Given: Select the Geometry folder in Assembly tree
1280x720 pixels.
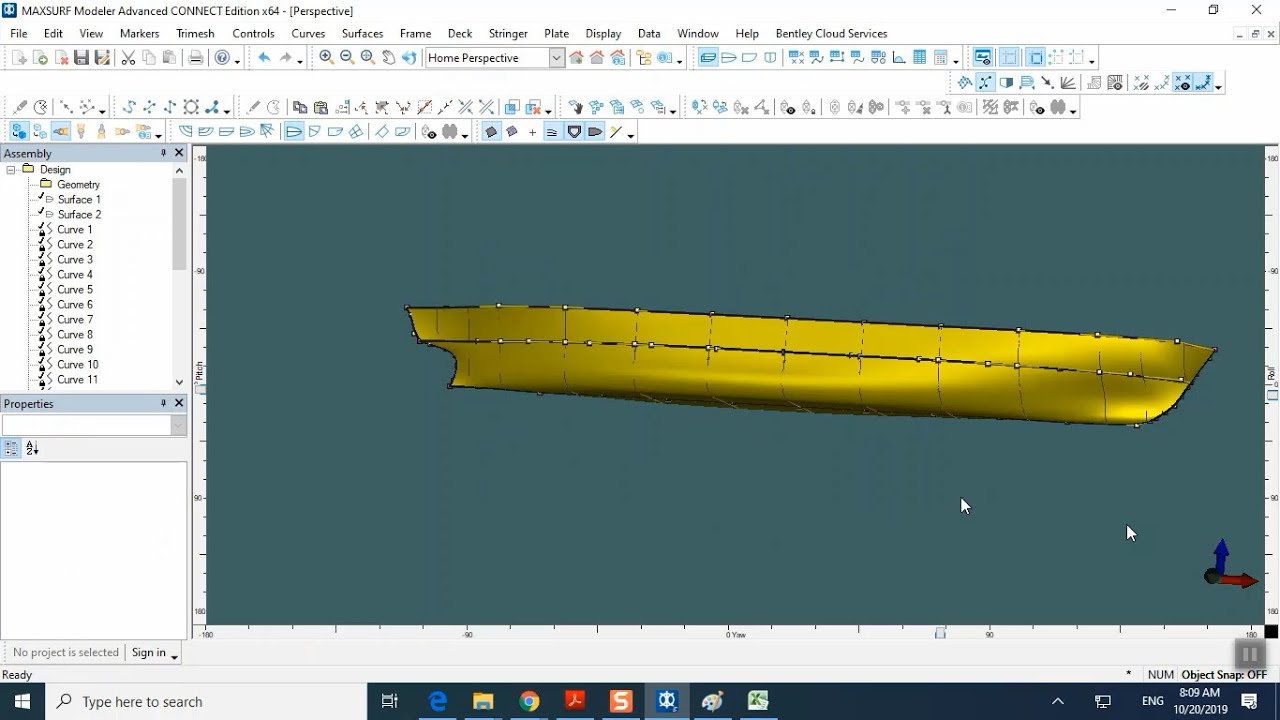Looking at the screenshot, I should point(78,184).
